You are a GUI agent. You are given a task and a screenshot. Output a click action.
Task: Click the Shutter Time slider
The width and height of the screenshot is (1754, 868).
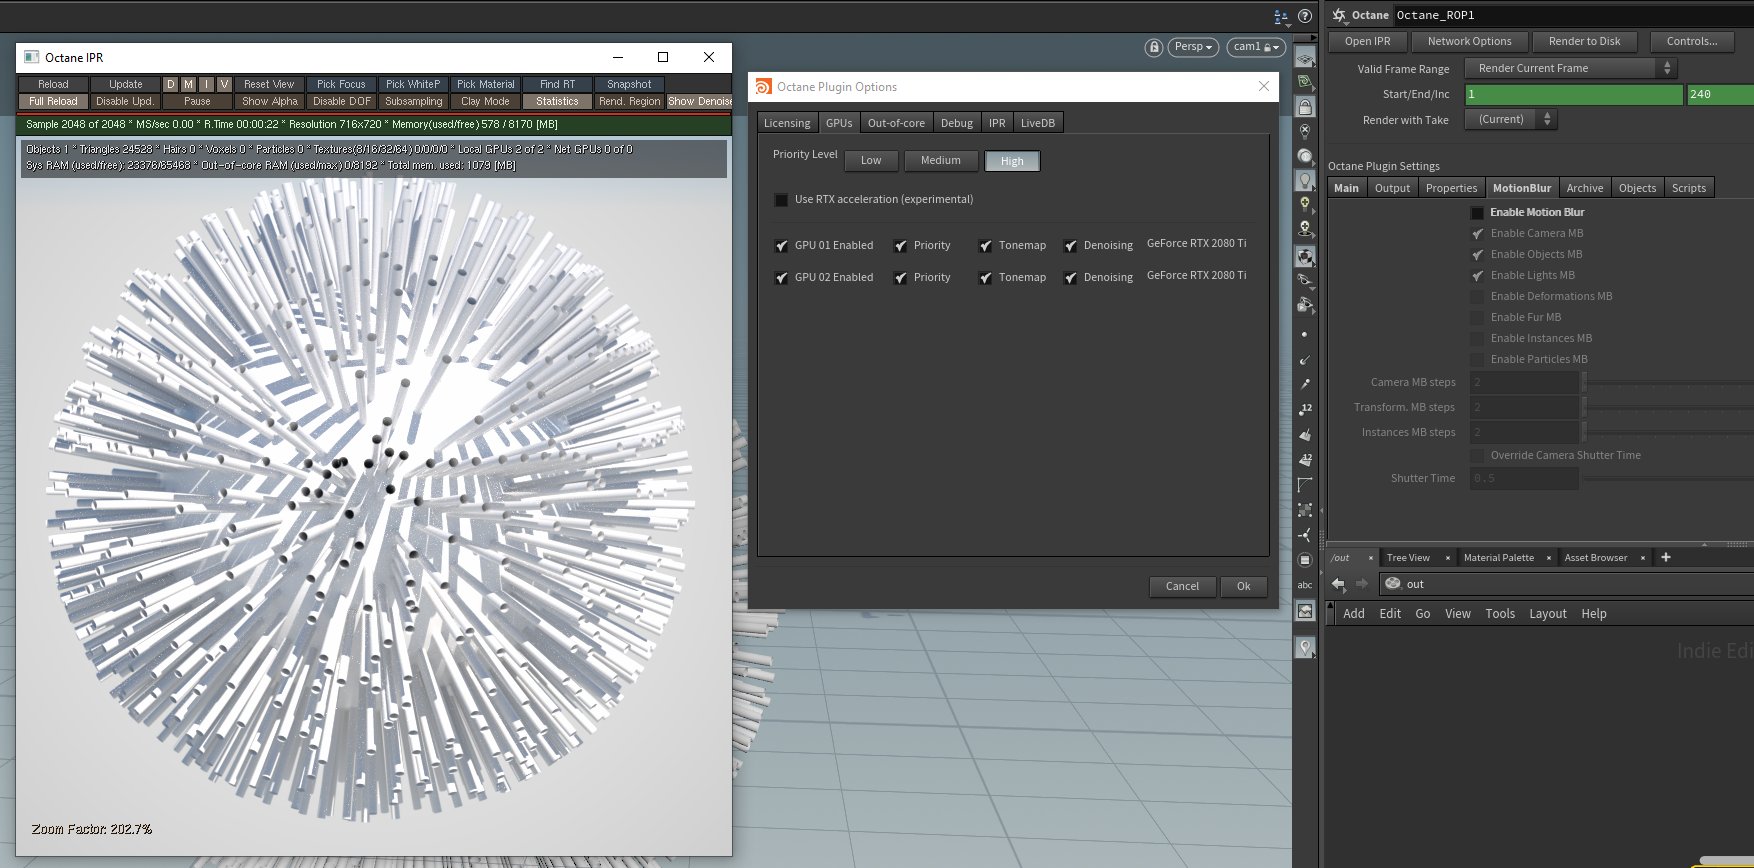[x=1670, y=478]
